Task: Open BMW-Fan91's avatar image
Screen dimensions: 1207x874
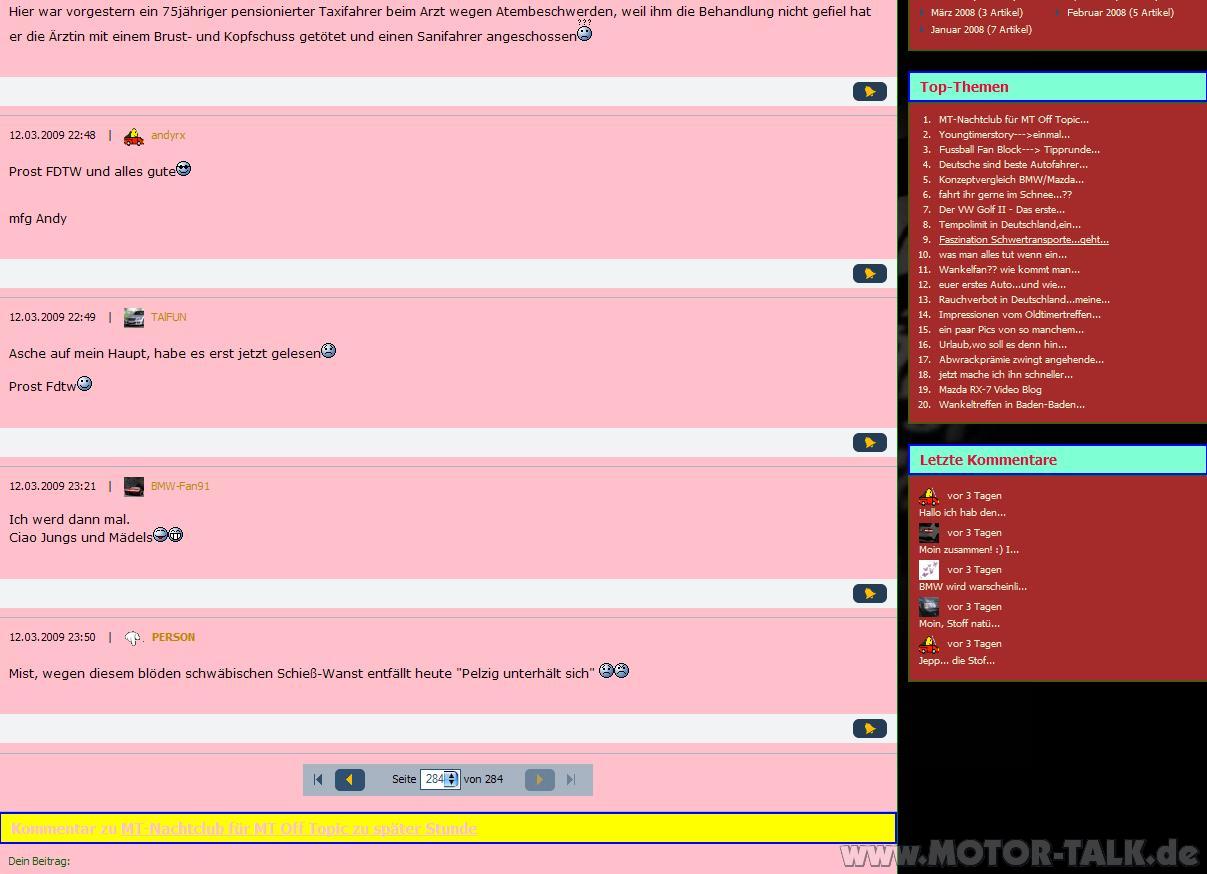Action: tap(134, 487)
